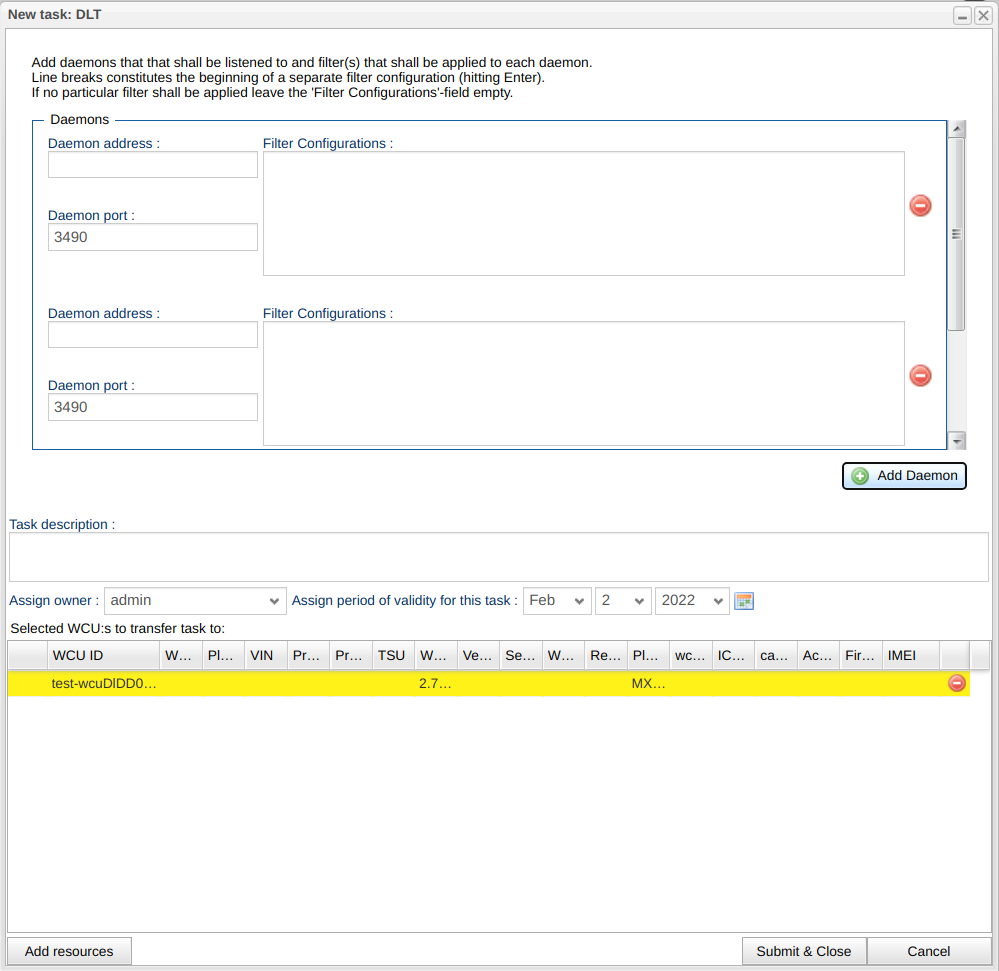
Task: Remove test-wcu row from selected WCUs
Action: point(956,683)
